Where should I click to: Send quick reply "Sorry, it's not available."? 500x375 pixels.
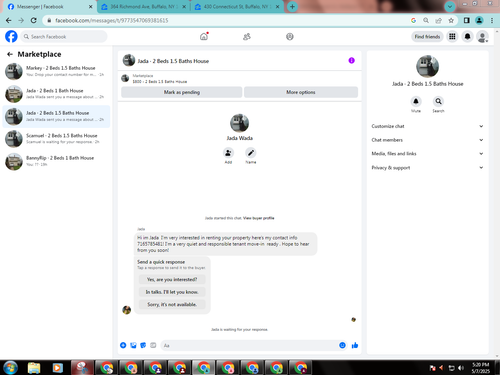pos(172,304)
